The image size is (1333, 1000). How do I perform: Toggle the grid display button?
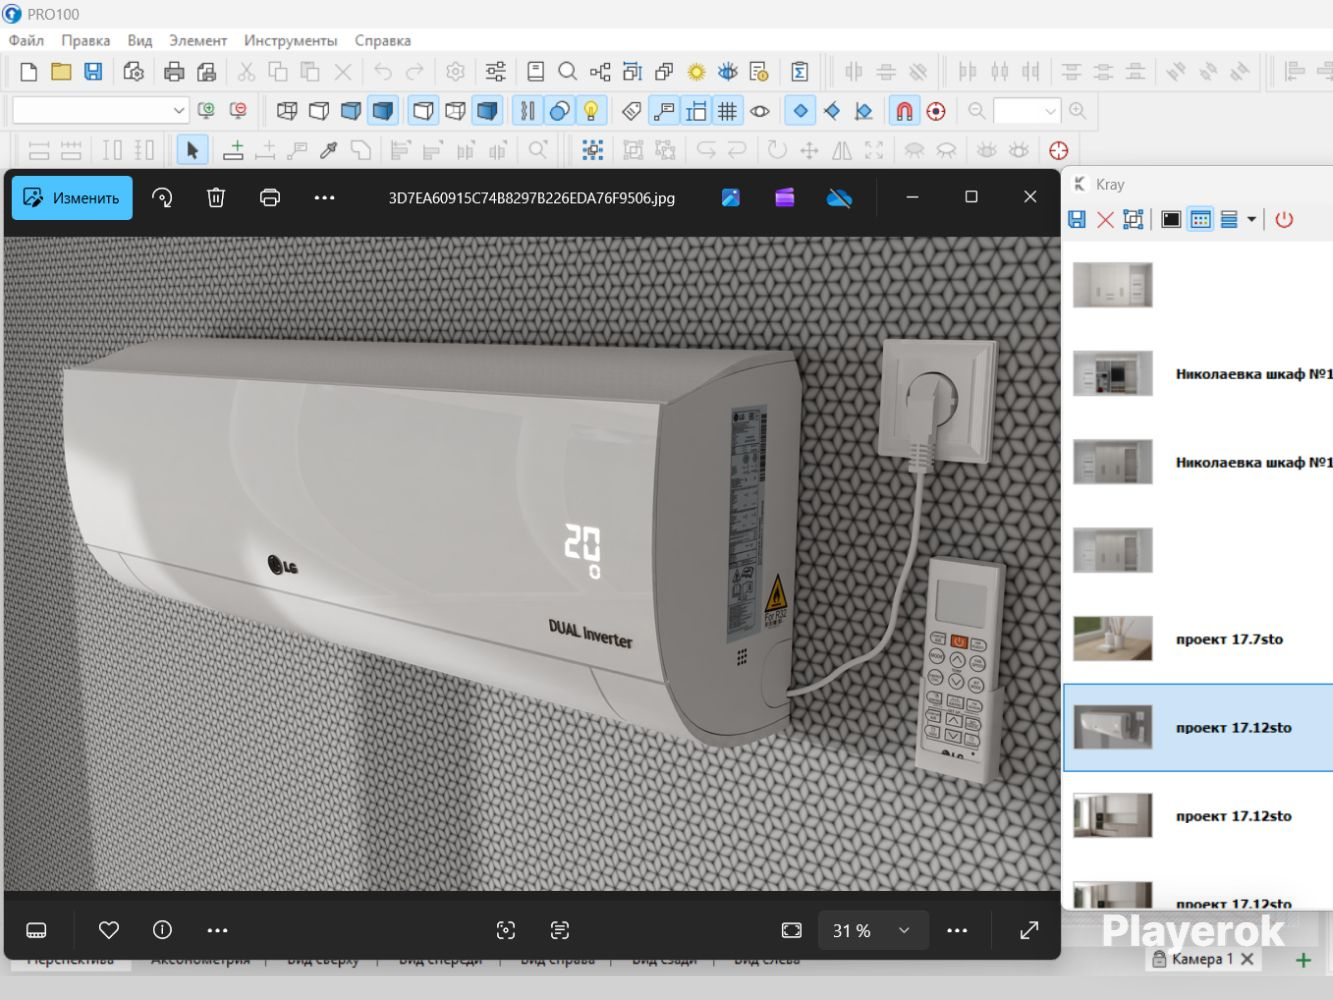click(728, 111)
